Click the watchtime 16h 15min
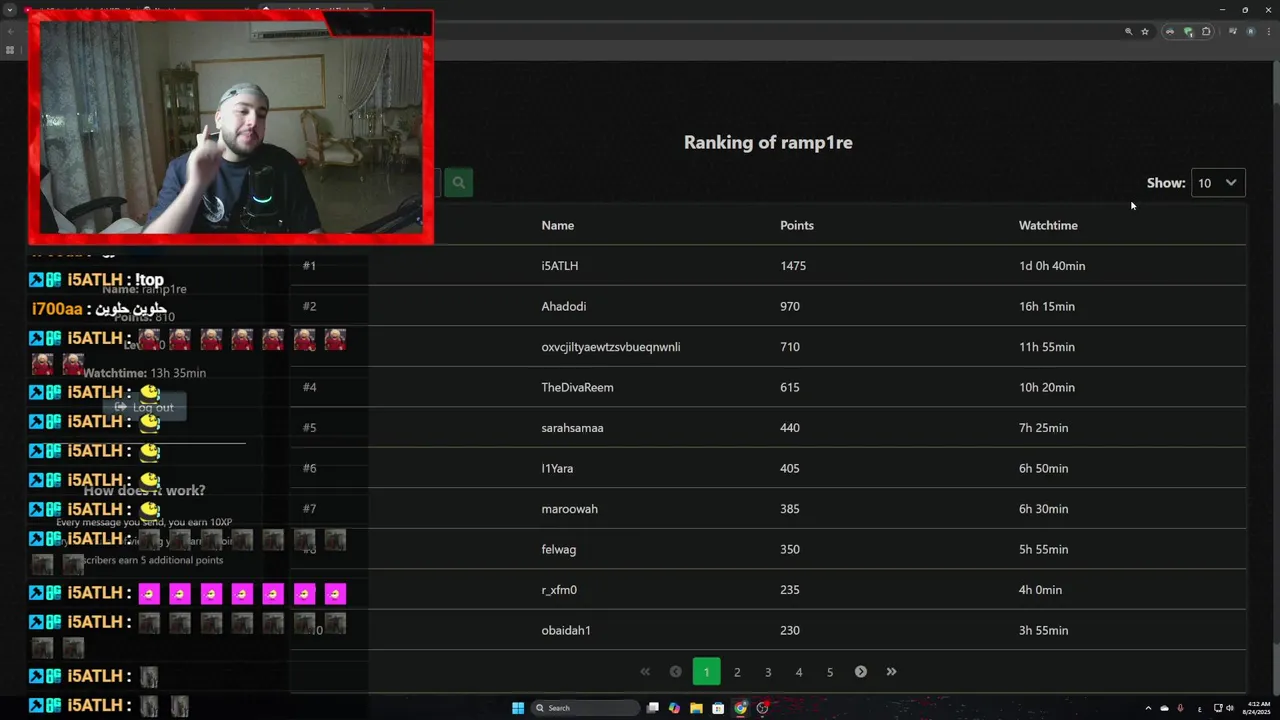Screen dimensions: 1280x720 pyautogui.click(x=1047, y=306)
